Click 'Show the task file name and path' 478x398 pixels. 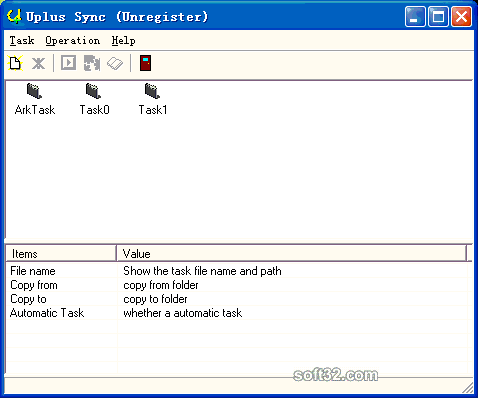click(x=202, y=271)
